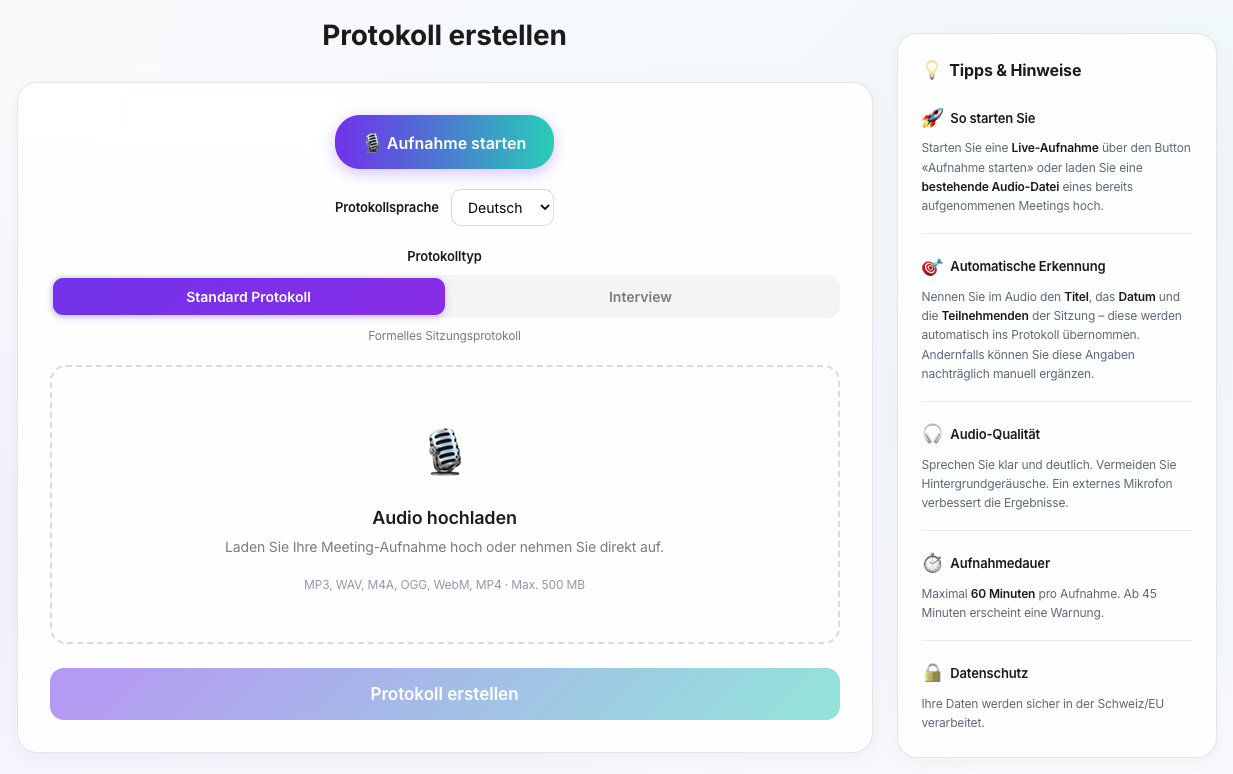Click the headphones icon beside Audio-Qualität

pyautogui.click(x=932, y=434)
